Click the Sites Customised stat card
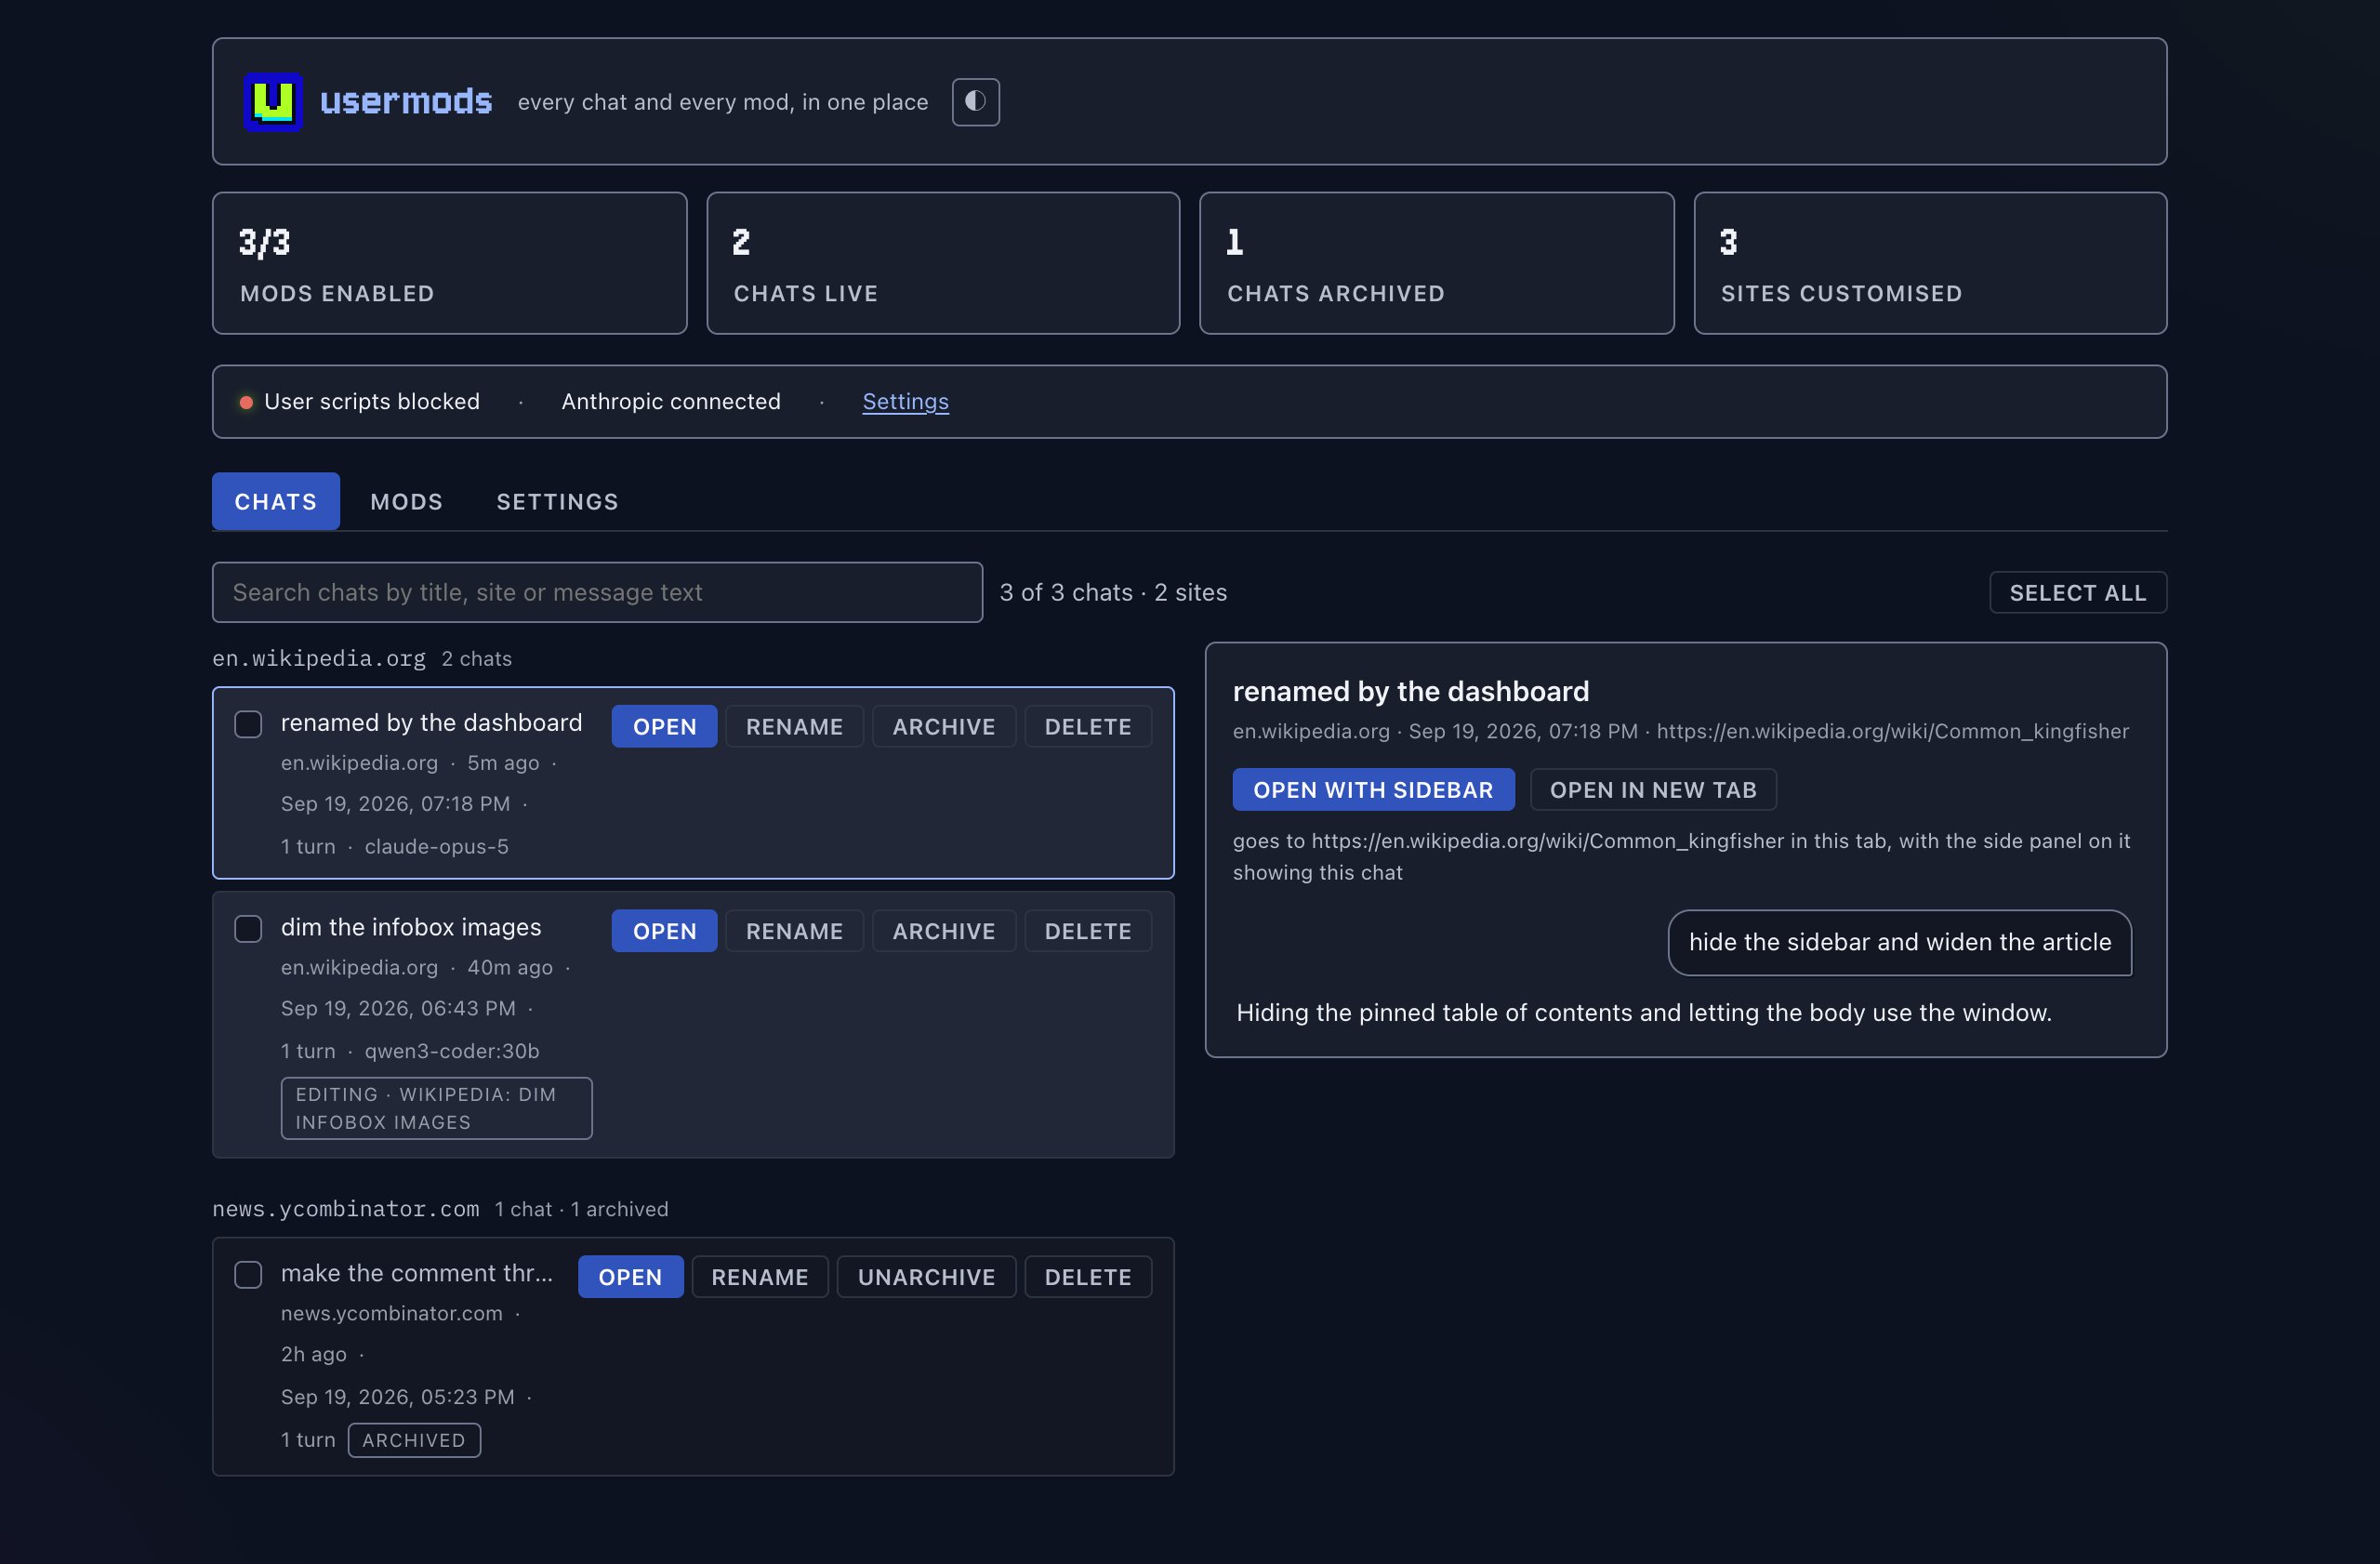The width and height of the screenshot is (2380, 1564). tap(1930, 263)
